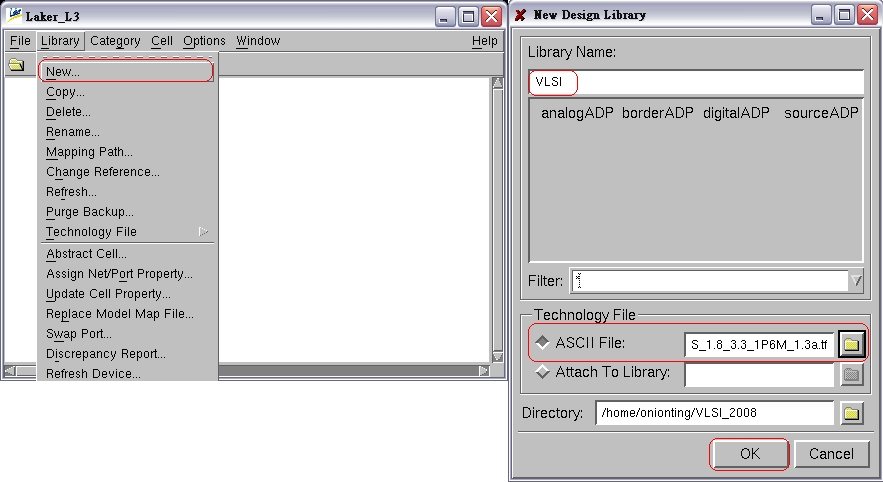The width and height of the screenshot is (883, 482).
Task: Click the Attach To Library text field
Action: click(x=759, y=374)
